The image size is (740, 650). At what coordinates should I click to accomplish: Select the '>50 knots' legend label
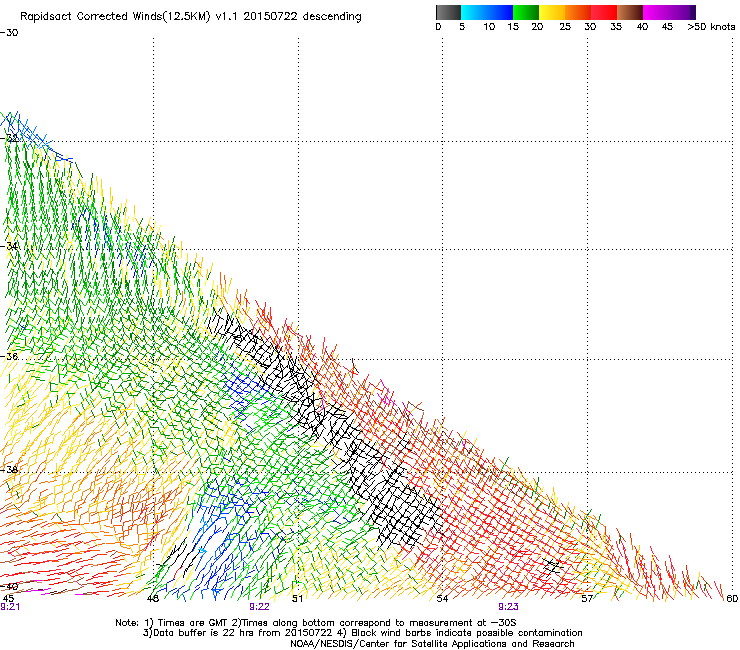[x=711, y=27]
